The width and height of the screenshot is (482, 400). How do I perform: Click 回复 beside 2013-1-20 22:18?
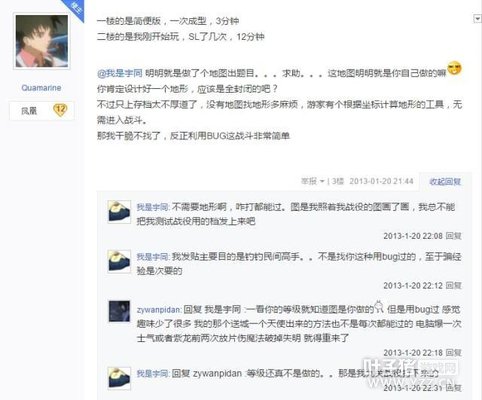[454, 353]
